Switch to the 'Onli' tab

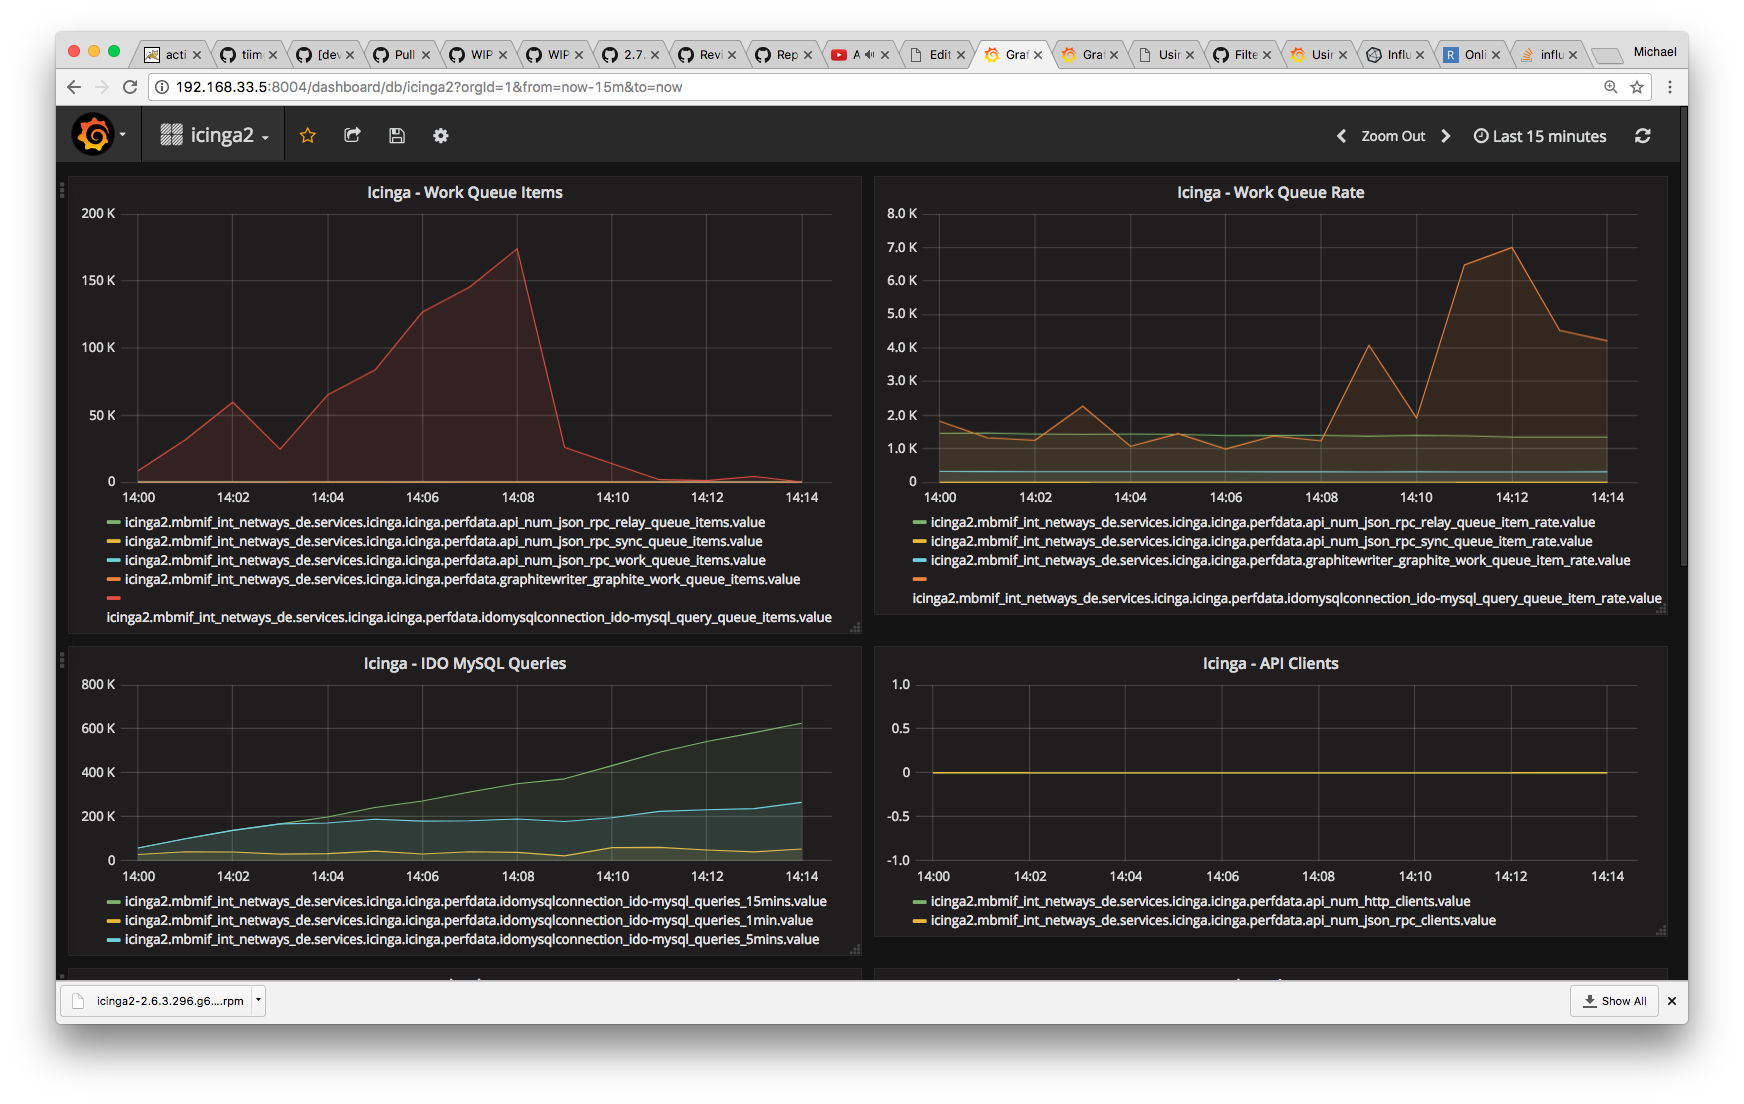[1472, 55]
